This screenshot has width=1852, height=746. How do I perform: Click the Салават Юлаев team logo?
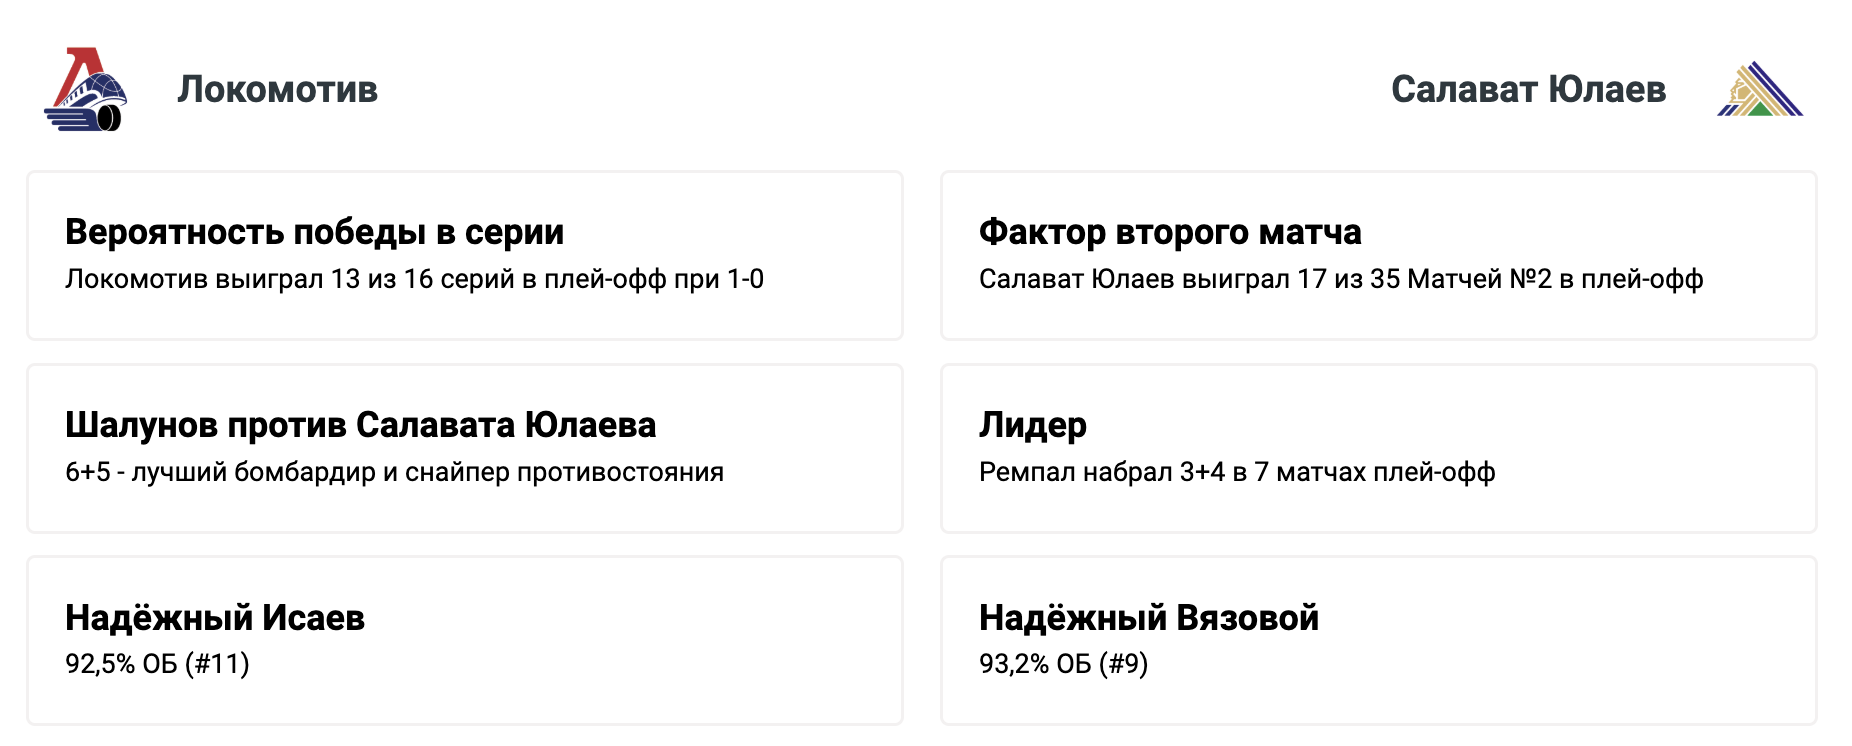coord(1759,90)
